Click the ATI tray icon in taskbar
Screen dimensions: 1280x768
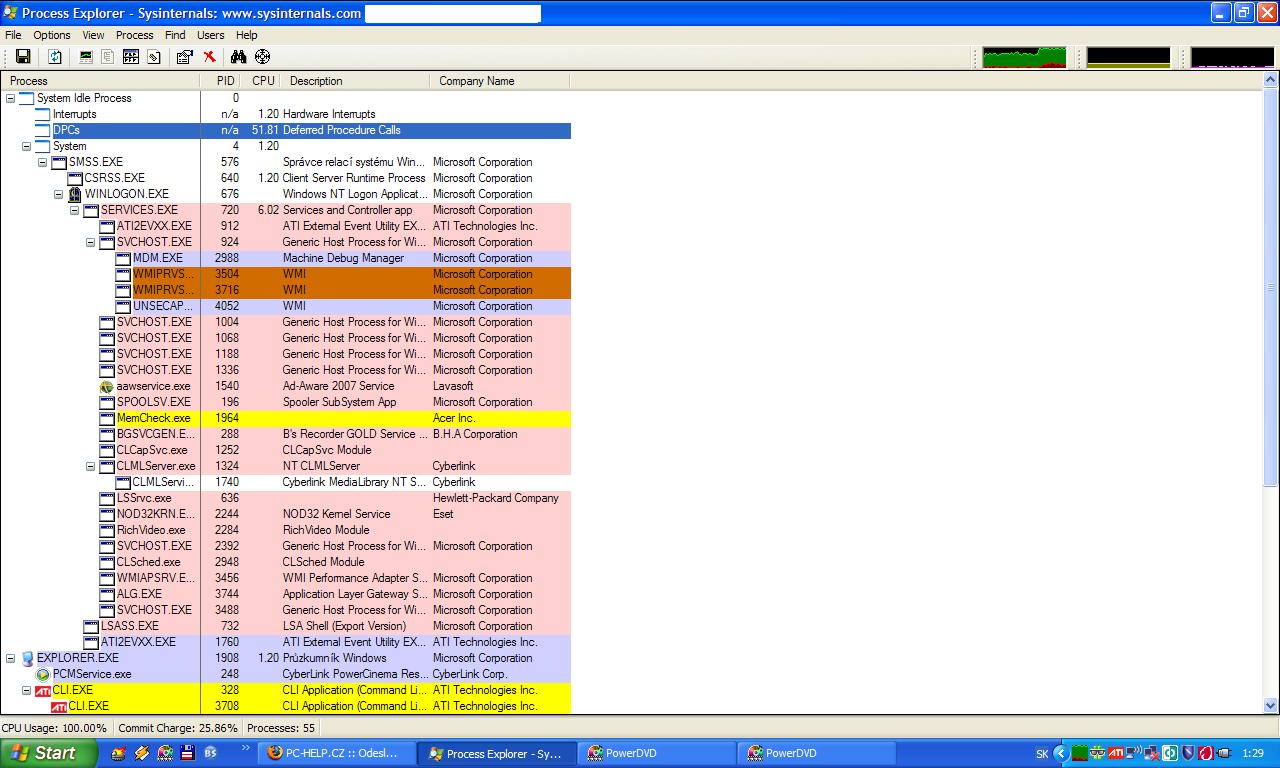pyautogui.click(x=1115, y=753)
